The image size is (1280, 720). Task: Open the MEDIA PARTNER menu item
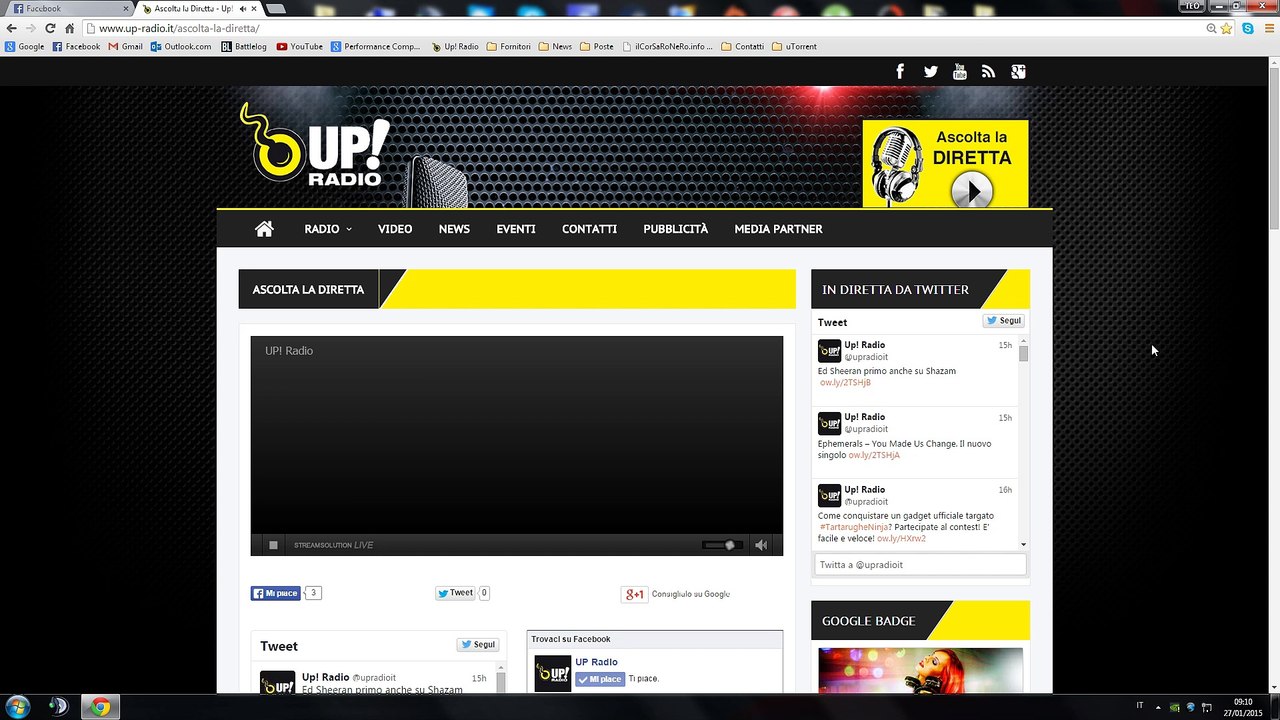coord(778,229)
